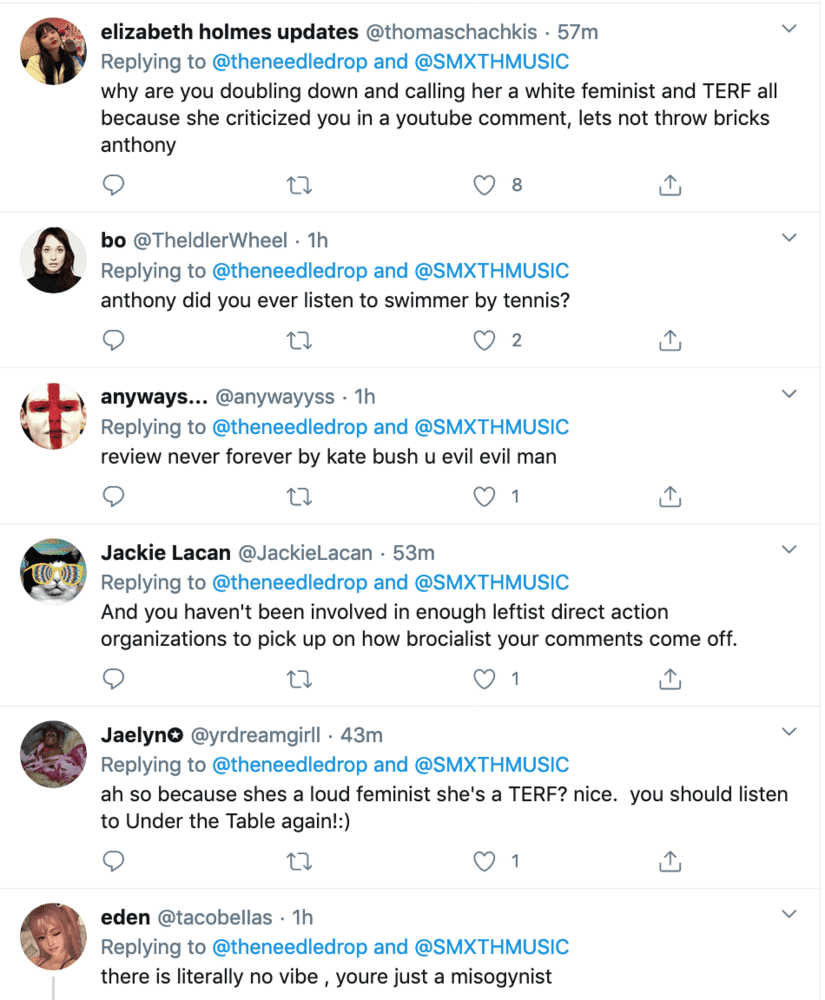Open the chevron menu on bo's tweet
Image resolution: width=825 pixels, height=1000 pixels.
[789, 238]
